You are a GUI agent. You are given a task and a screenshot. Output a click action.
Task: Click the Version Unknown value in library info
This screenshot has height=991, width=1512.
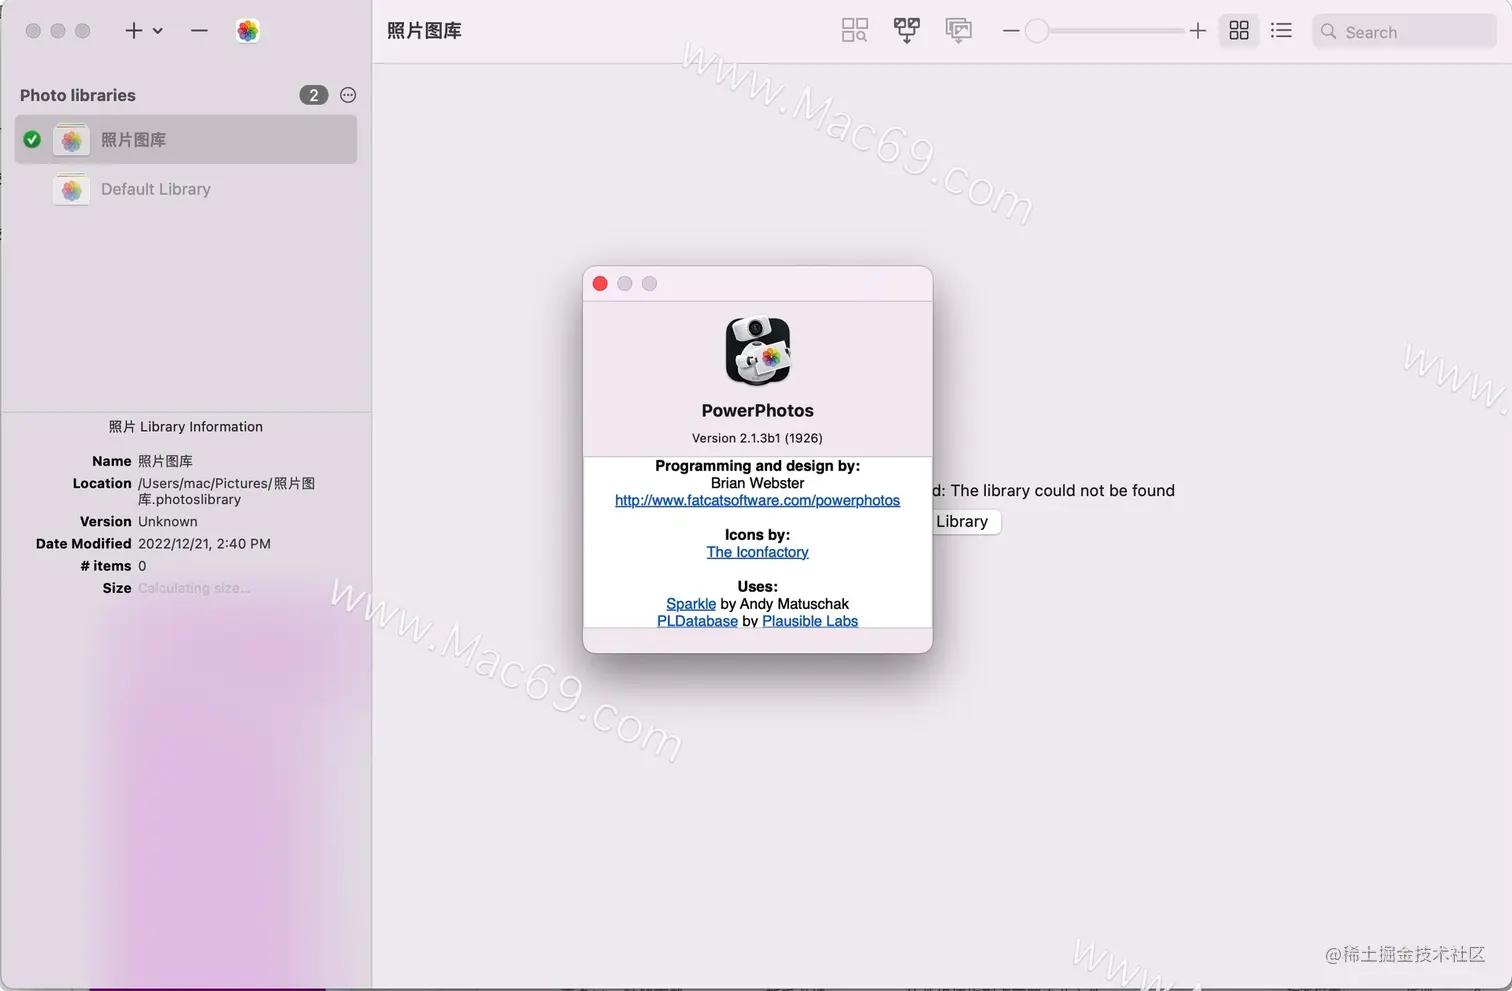pos(168,522)
